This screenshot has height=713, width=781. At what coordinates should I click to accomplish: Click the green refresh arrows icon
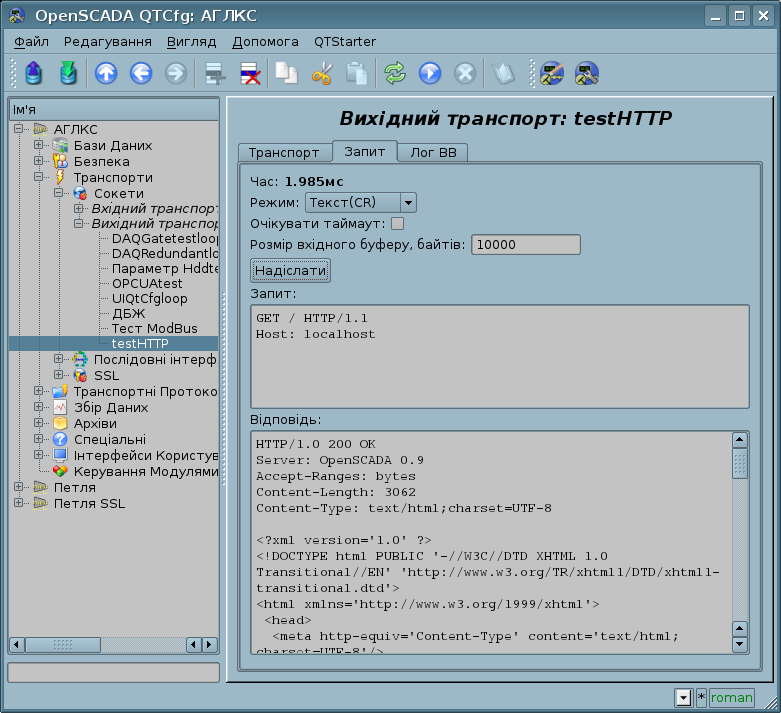395,73
